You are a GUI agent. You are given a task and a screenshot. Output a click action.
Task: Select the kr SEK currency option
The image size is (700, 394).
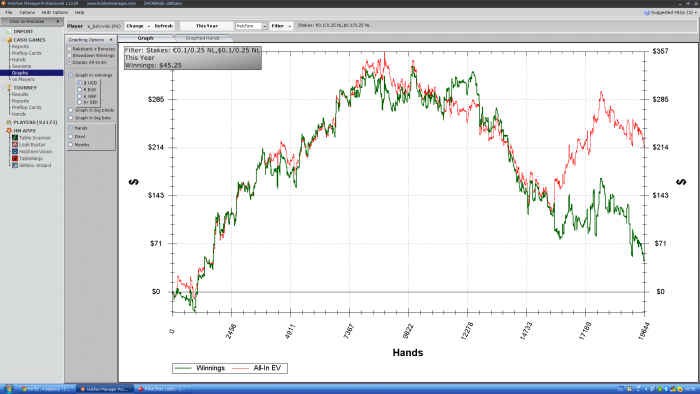(x=79, y=102)
